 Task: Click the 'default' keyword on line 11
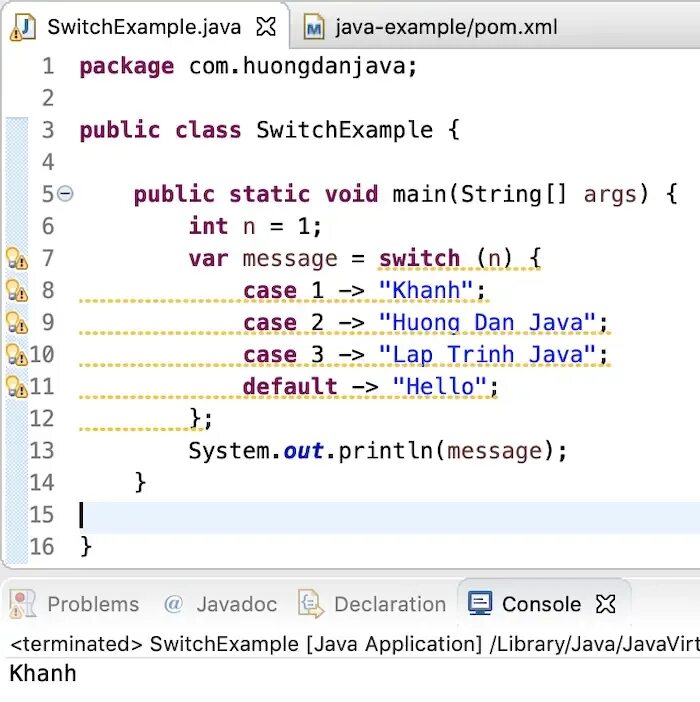(290, 386)
